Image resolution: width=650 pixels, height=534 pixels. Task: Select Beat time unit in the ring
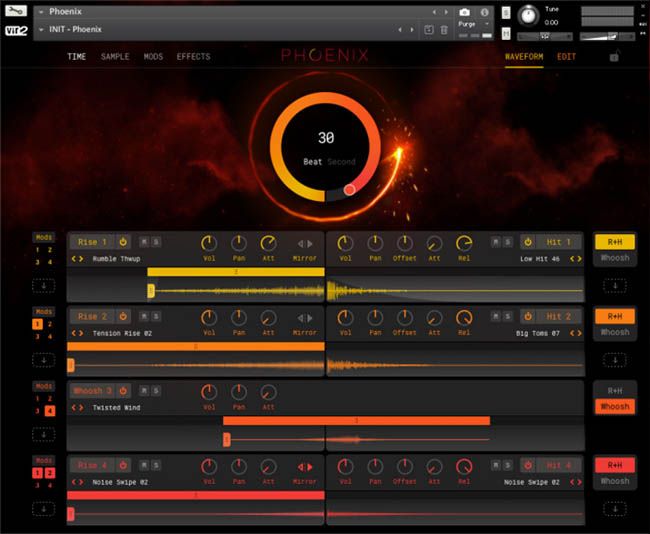[x=312, y=162]
